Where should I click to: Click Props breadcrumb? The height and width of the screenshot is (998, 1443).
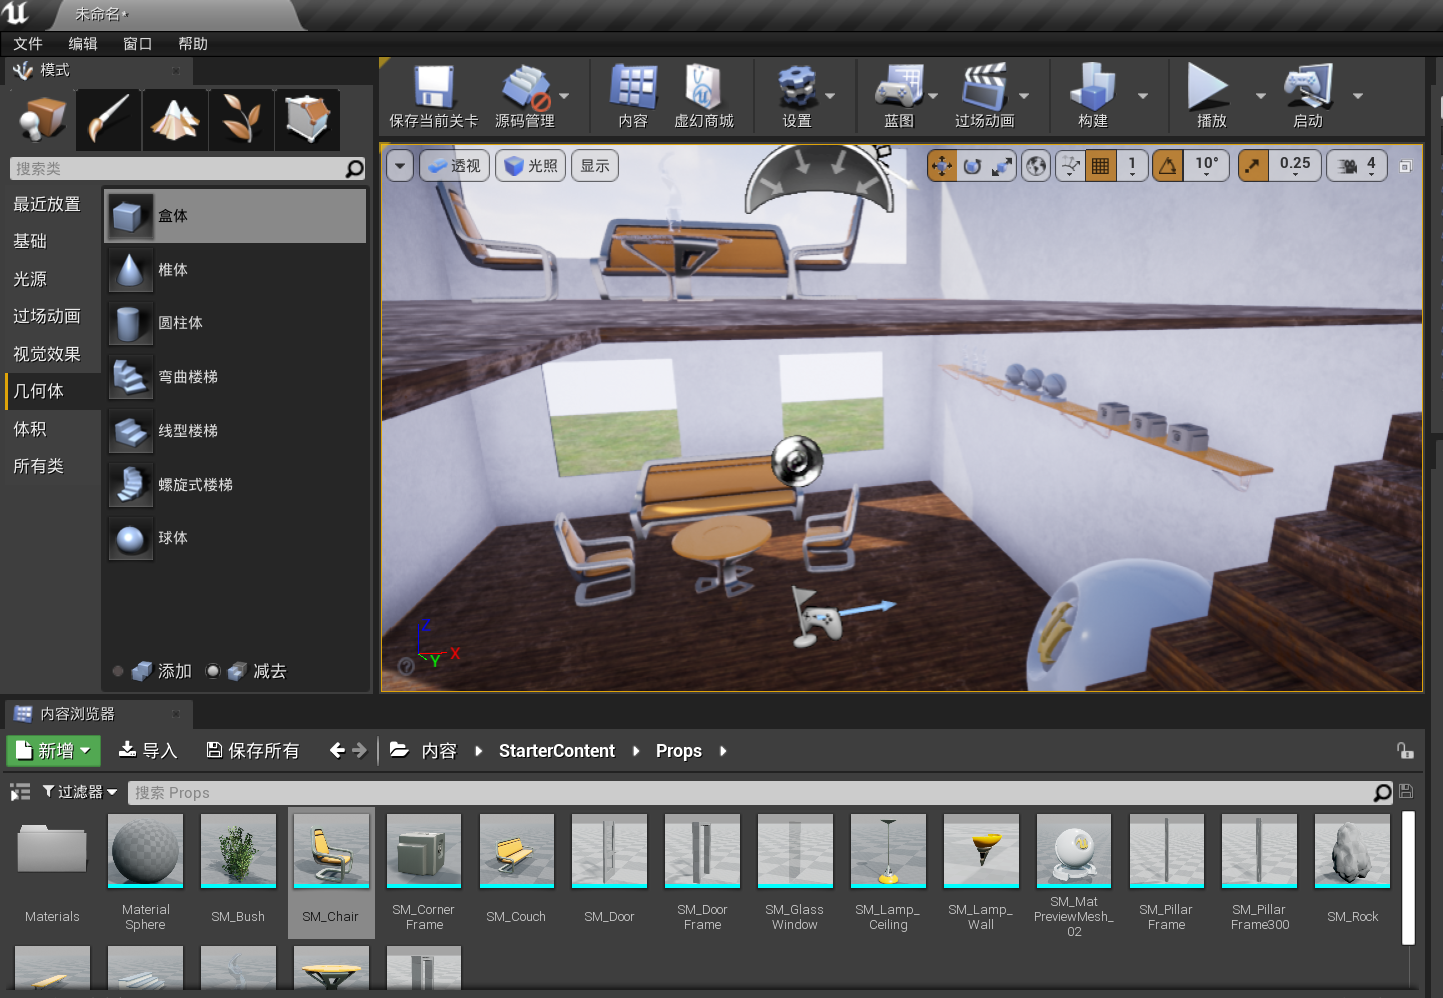click(x=679, y=751)
